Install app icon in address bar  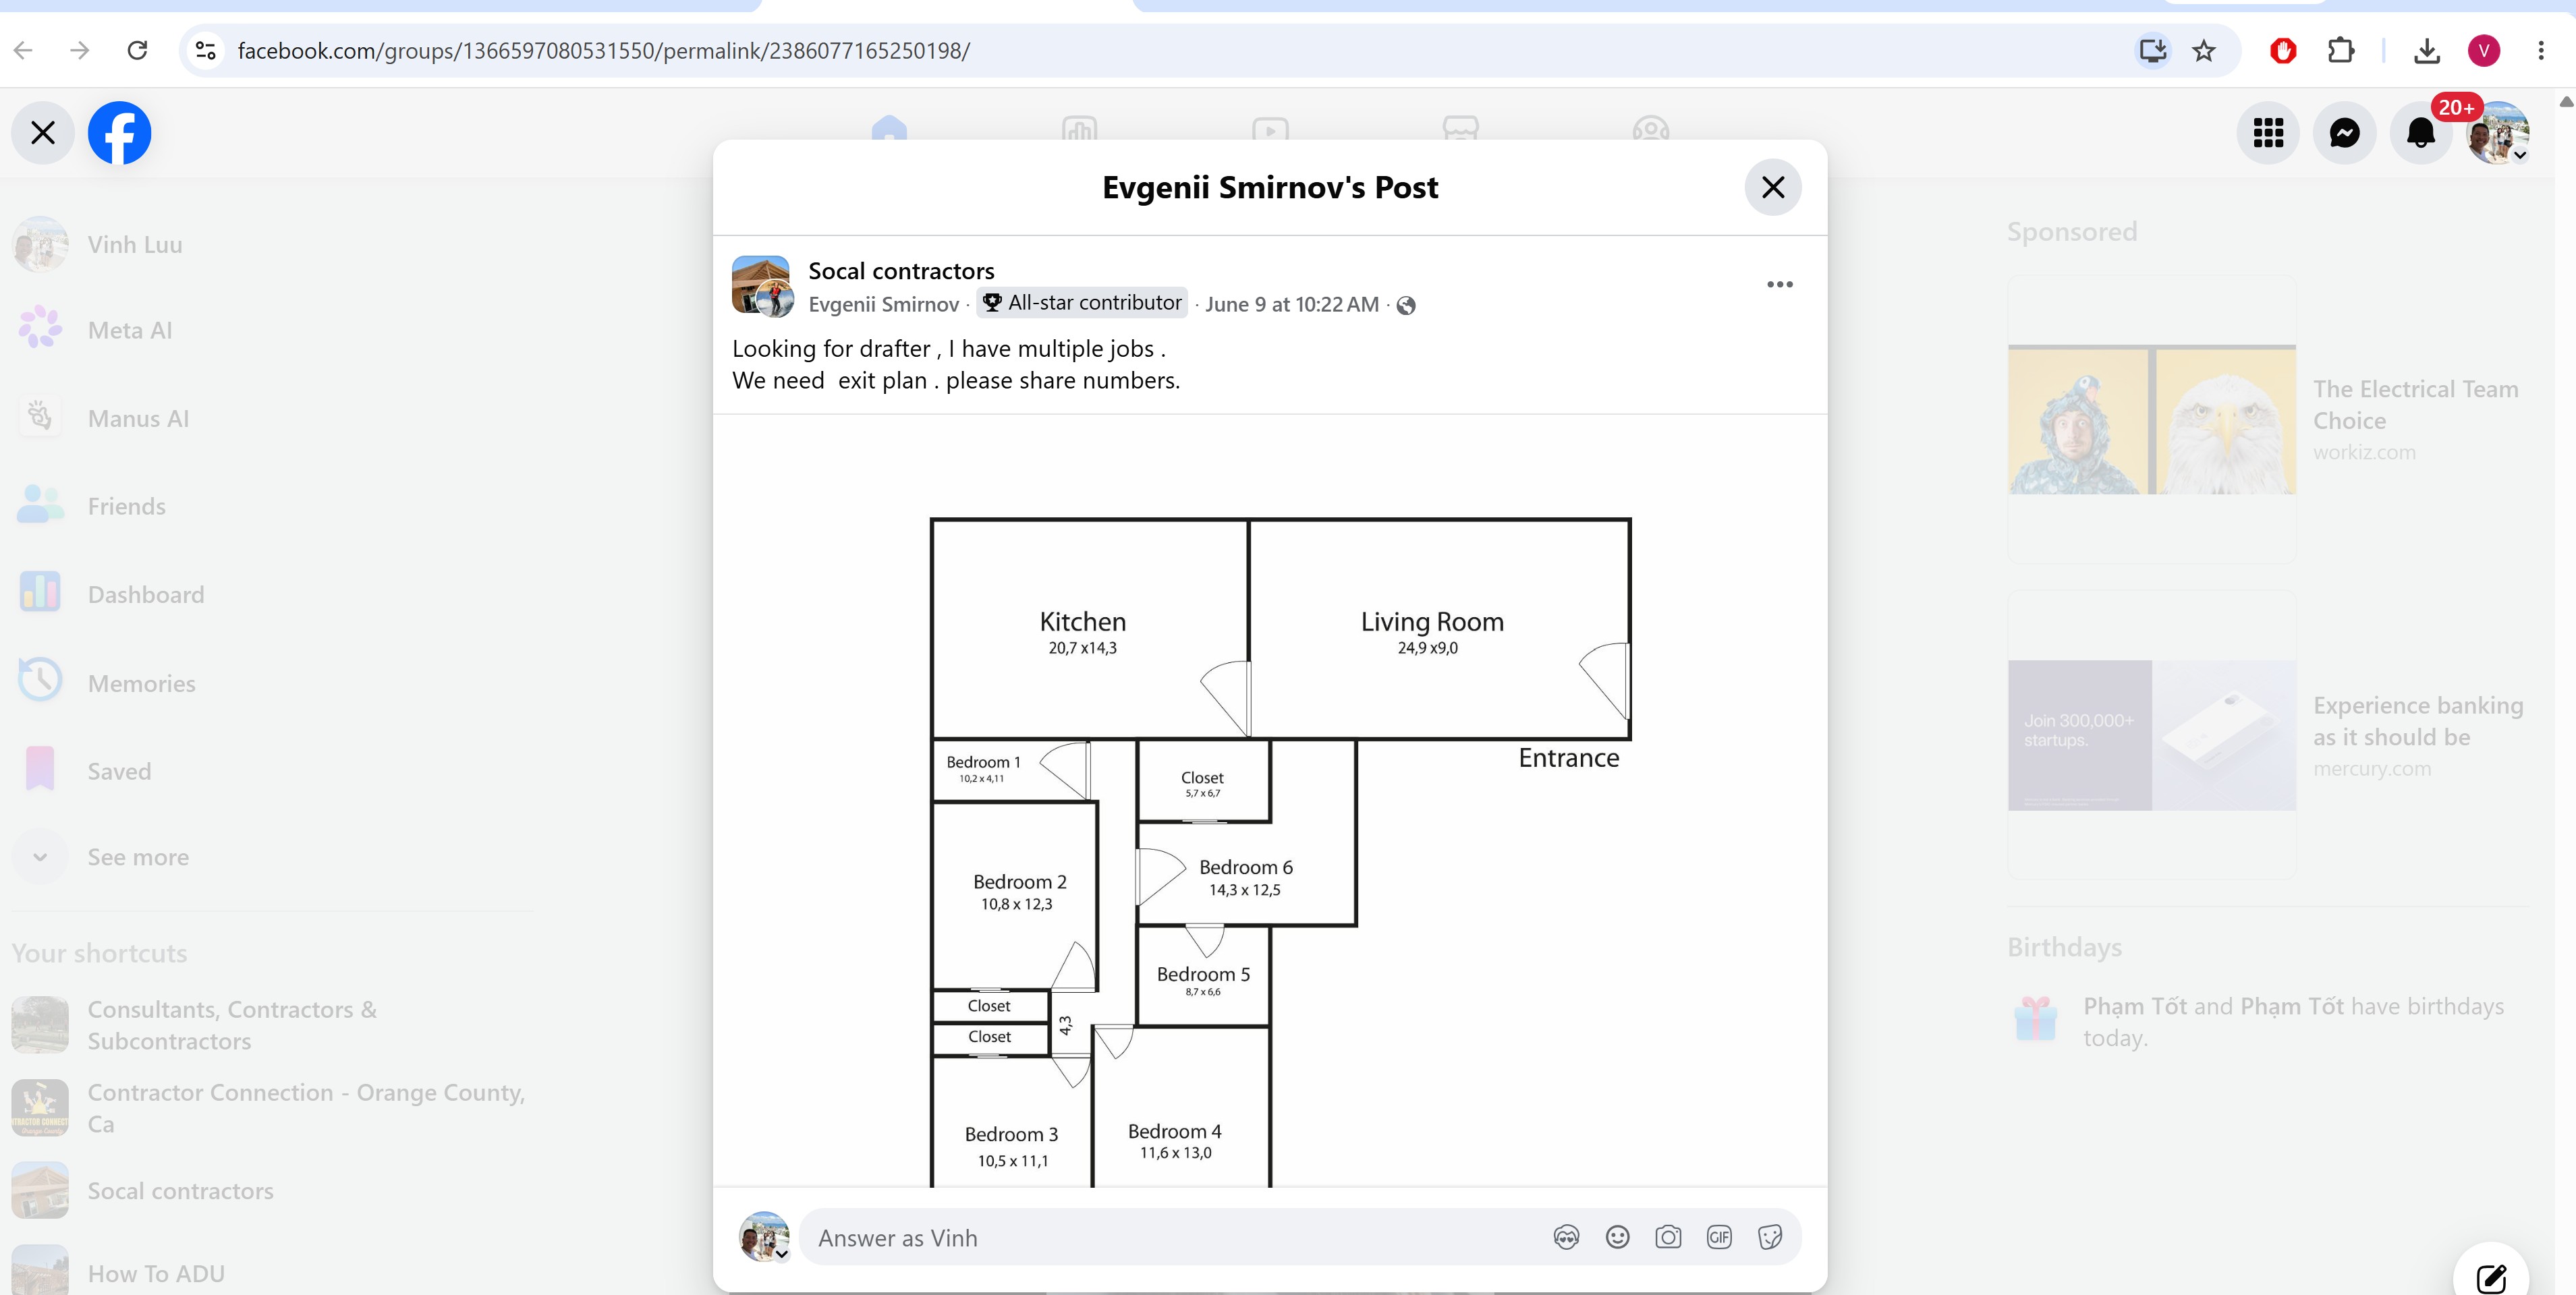click(x=2152, y=50)
